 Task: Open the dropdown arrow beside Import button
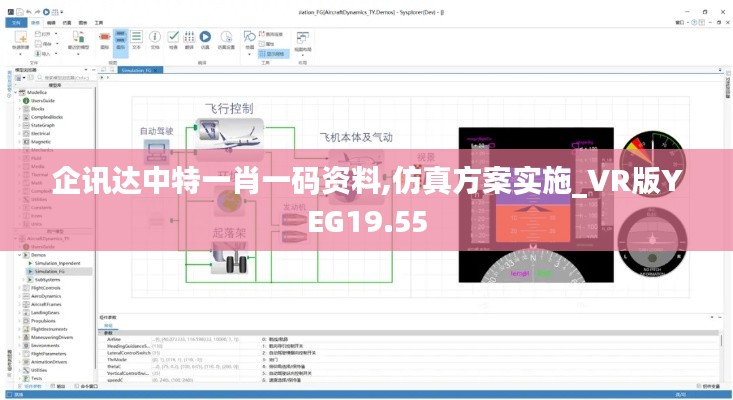pos(57,54)
